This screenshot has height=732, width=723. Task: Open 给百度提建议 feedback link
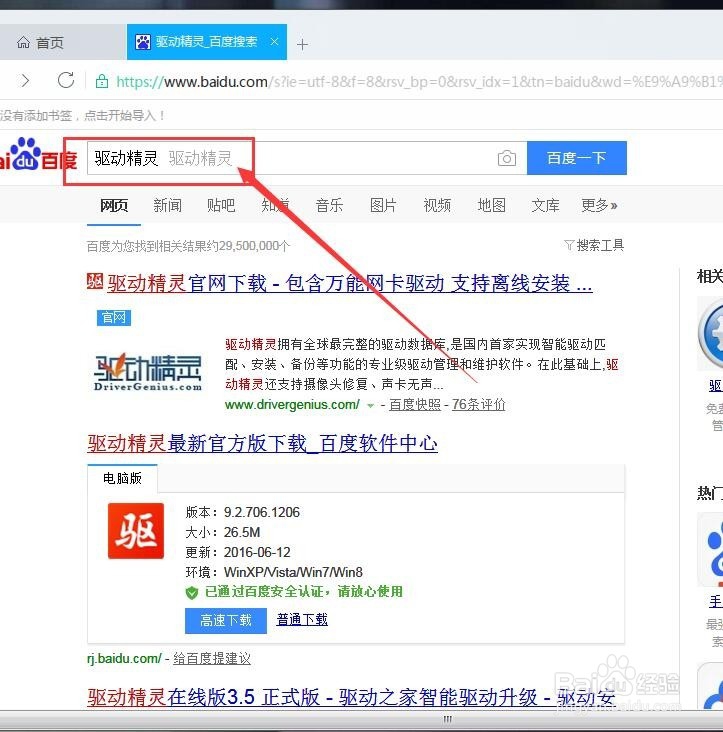(212, 659)
